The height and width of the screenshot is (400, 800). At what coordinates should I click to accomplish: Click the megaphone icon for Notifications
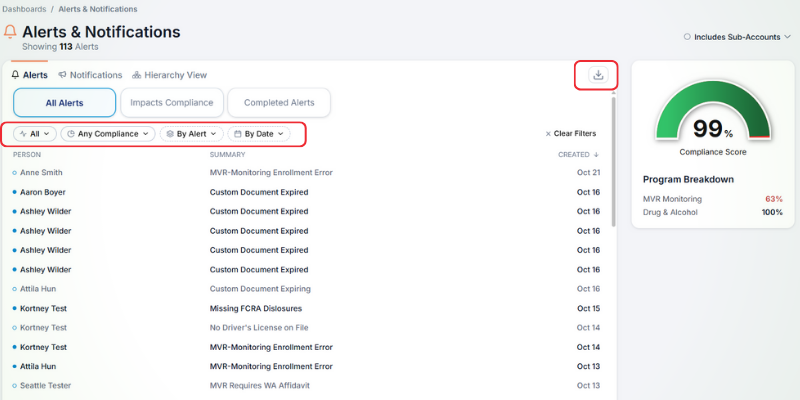[x=62, y=75]
